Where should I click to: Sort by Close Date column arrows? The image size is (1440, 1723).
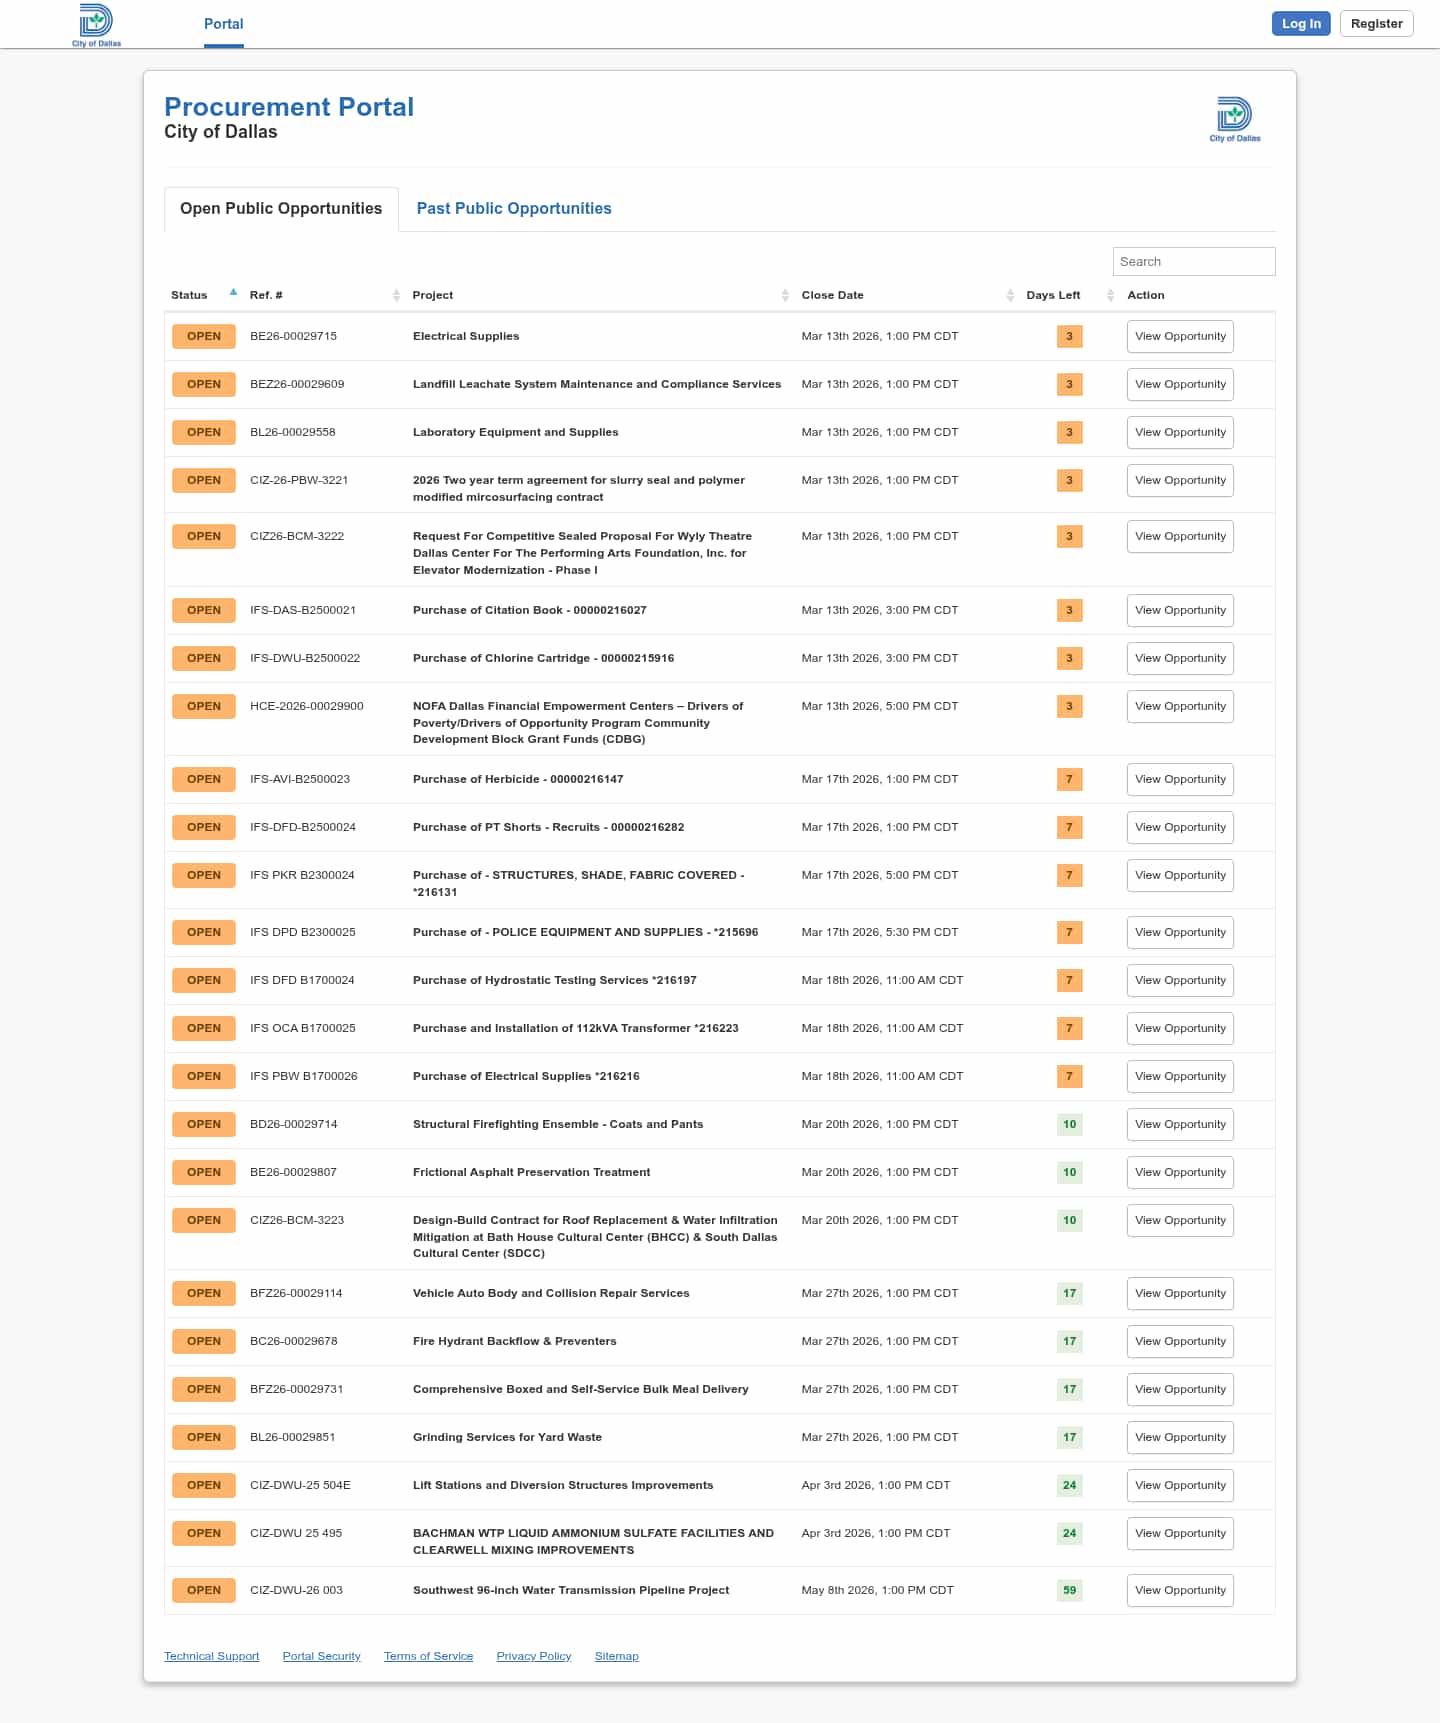(1009, 295)
